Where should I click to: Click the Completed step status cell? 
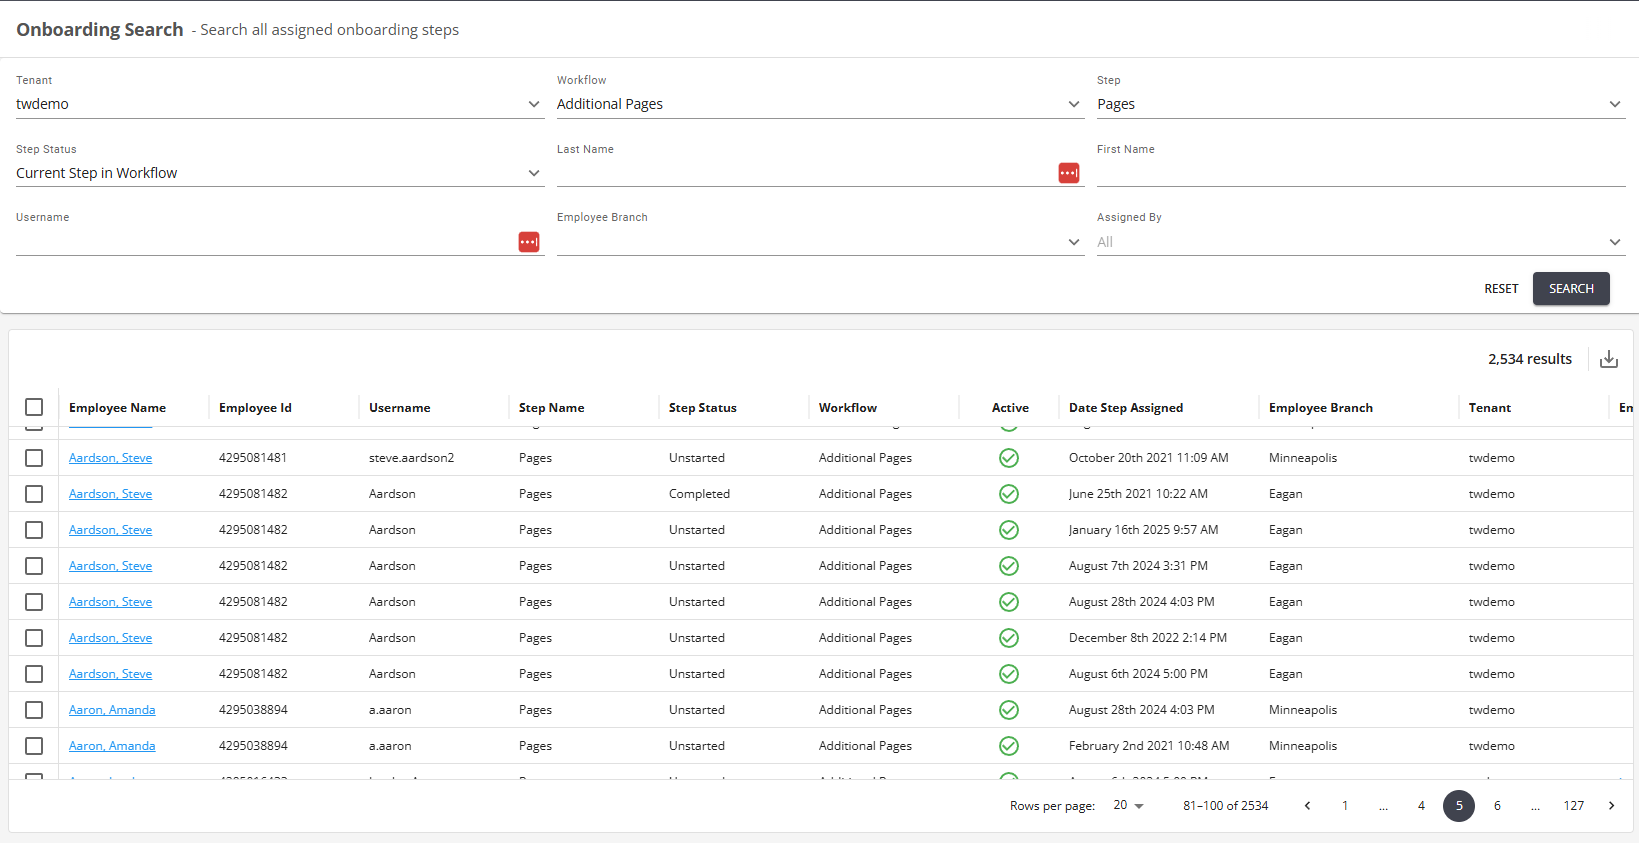tap(699, 494)
